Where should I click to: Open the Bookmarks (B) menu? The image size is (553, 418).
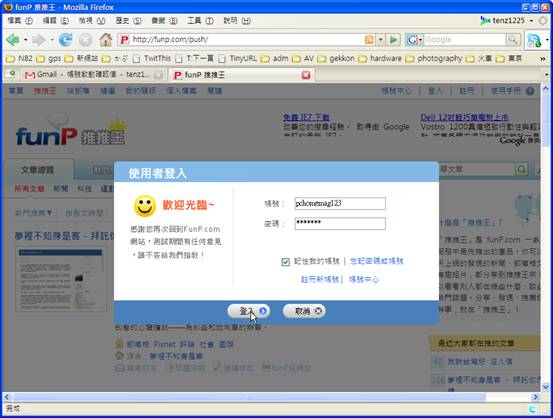click(x=164, y=21)
